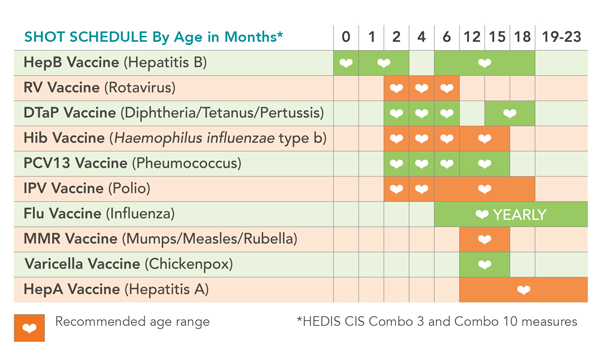
Task: Click the 19-23 months column header
Action: pyautogui.click(x=561, y=37)
